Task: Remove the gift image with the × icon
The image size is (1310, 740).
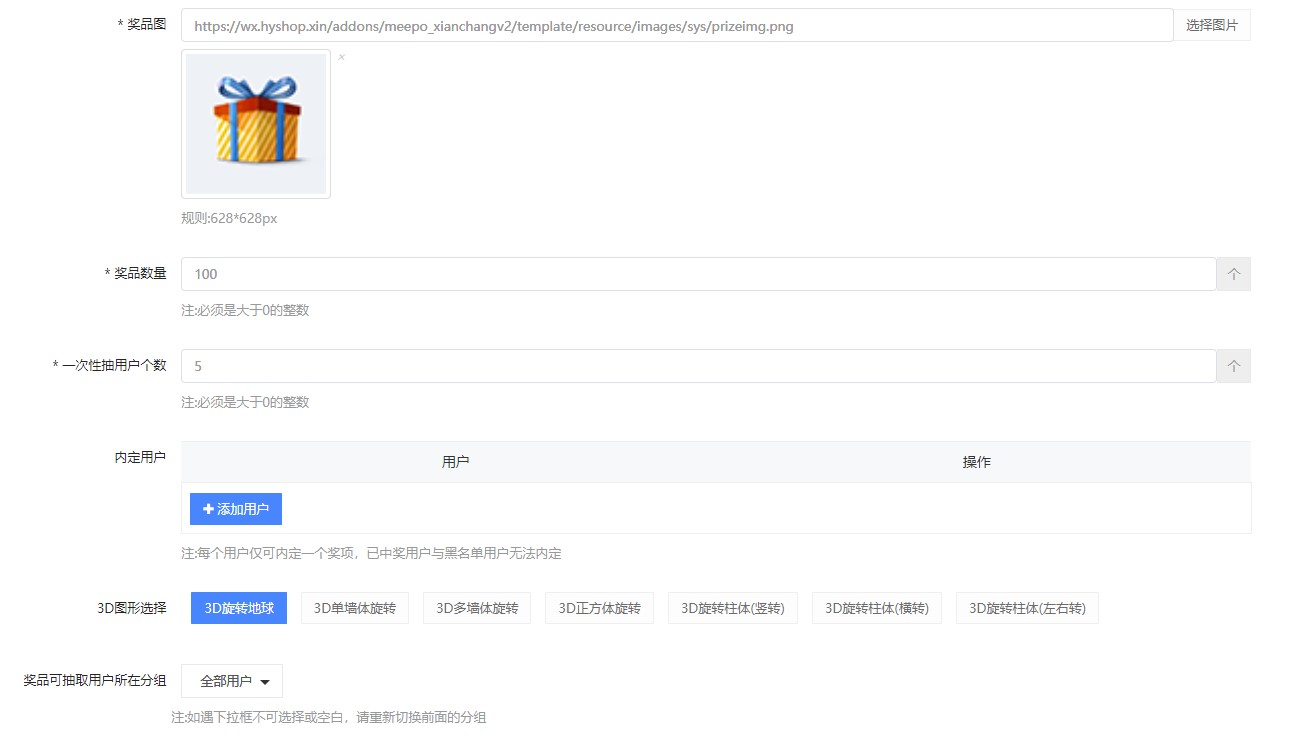Action: coord(341,58)
